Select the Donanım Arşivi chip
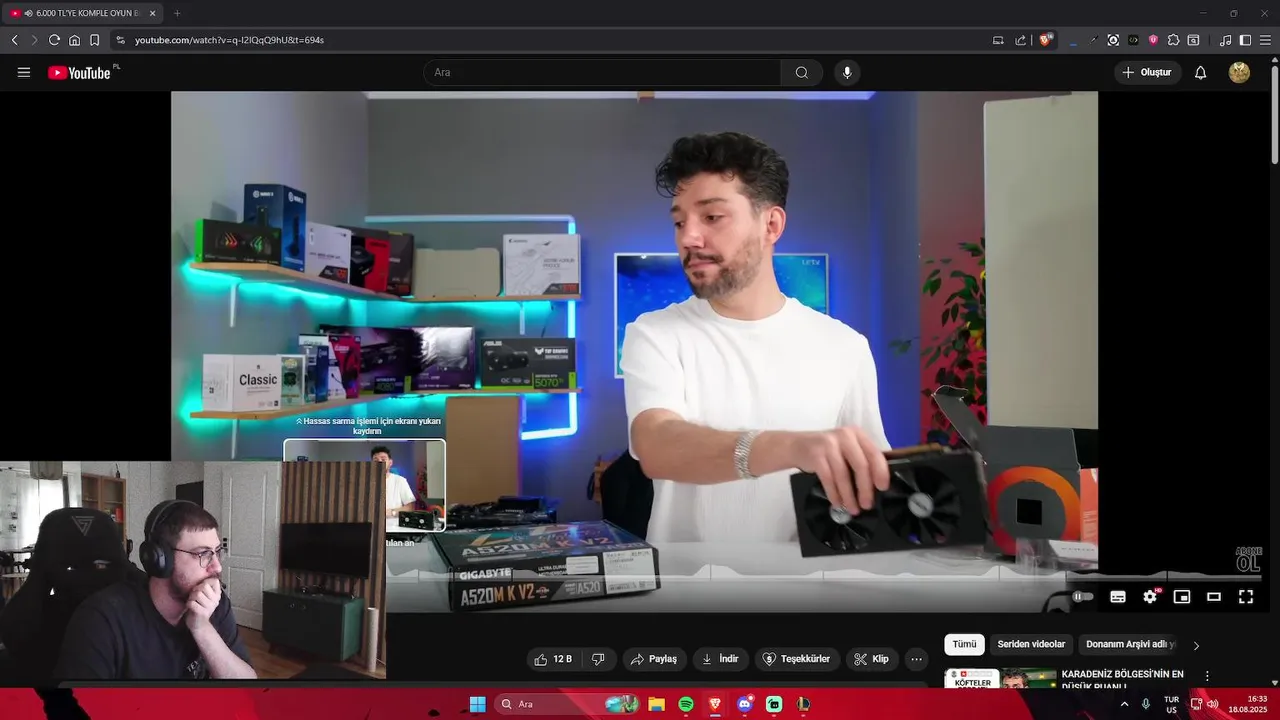The height and width of the screenshot is (720, 1280). 1128,645
